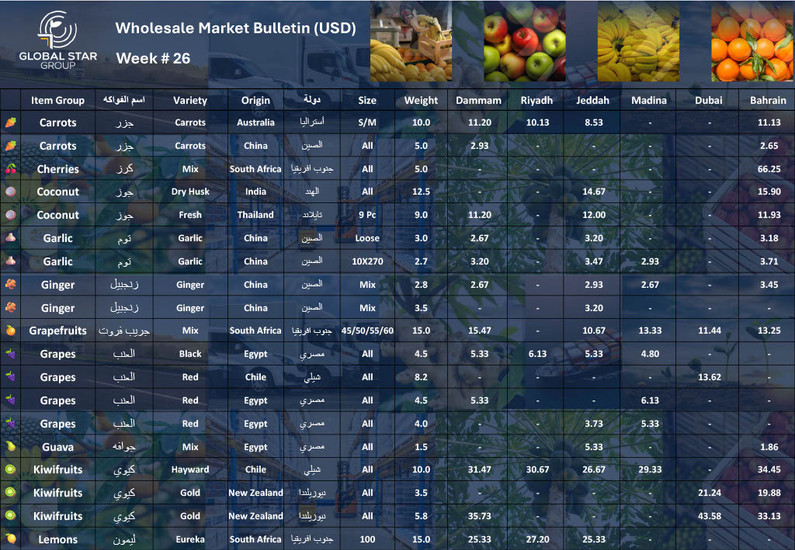Click the Week # 26 heading
This screenshot has width=795, height=550.
point(153,58)
